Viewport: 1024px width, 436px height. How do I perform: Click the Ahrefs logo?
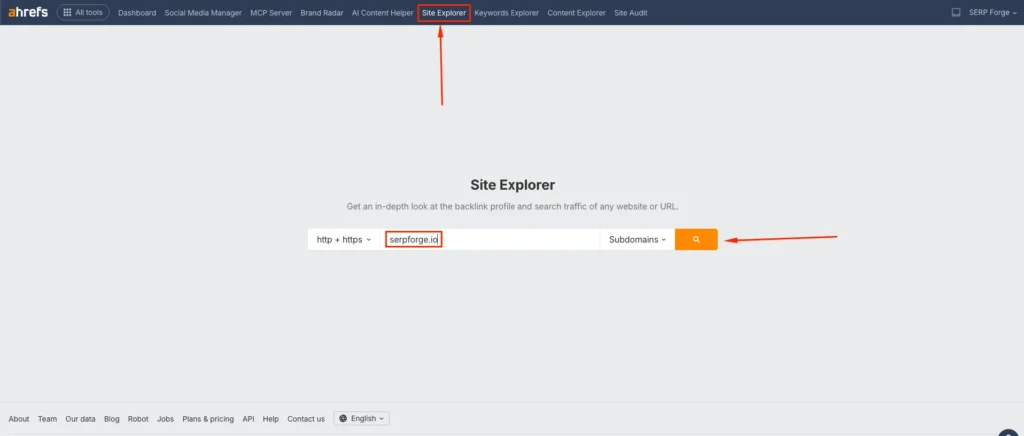click(28, 12)
